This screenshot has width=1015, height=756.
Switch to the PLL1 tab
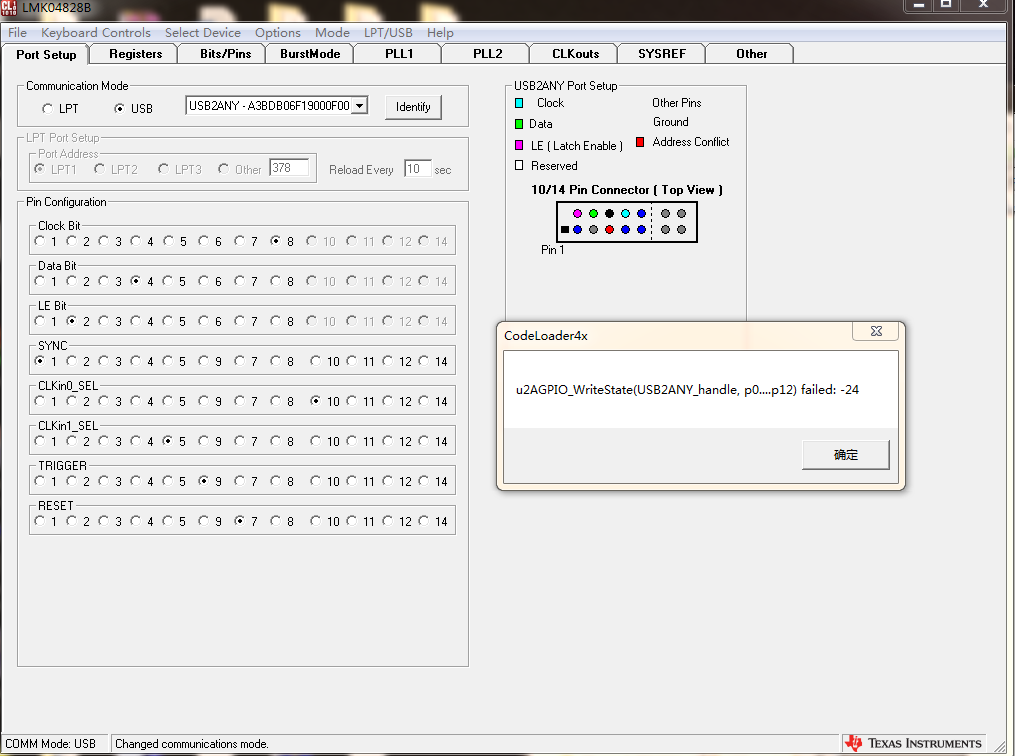pos(399,54)
